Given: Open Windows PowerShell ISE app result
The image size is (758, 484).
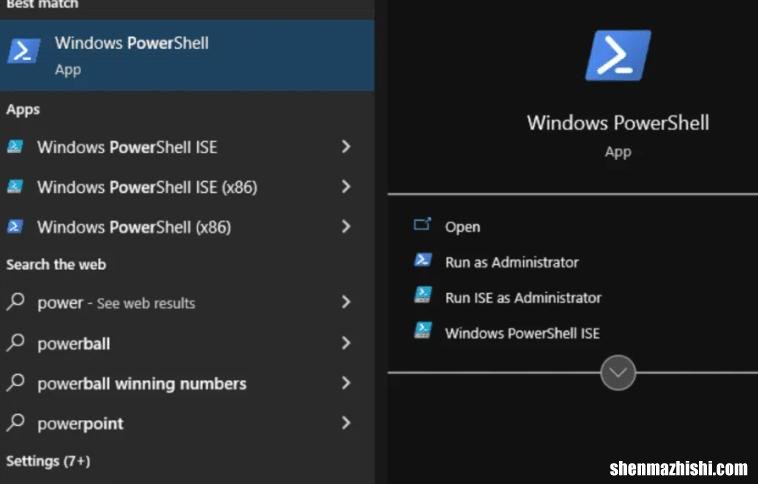Looking at the screenshot, I should (x=187, y=147).
